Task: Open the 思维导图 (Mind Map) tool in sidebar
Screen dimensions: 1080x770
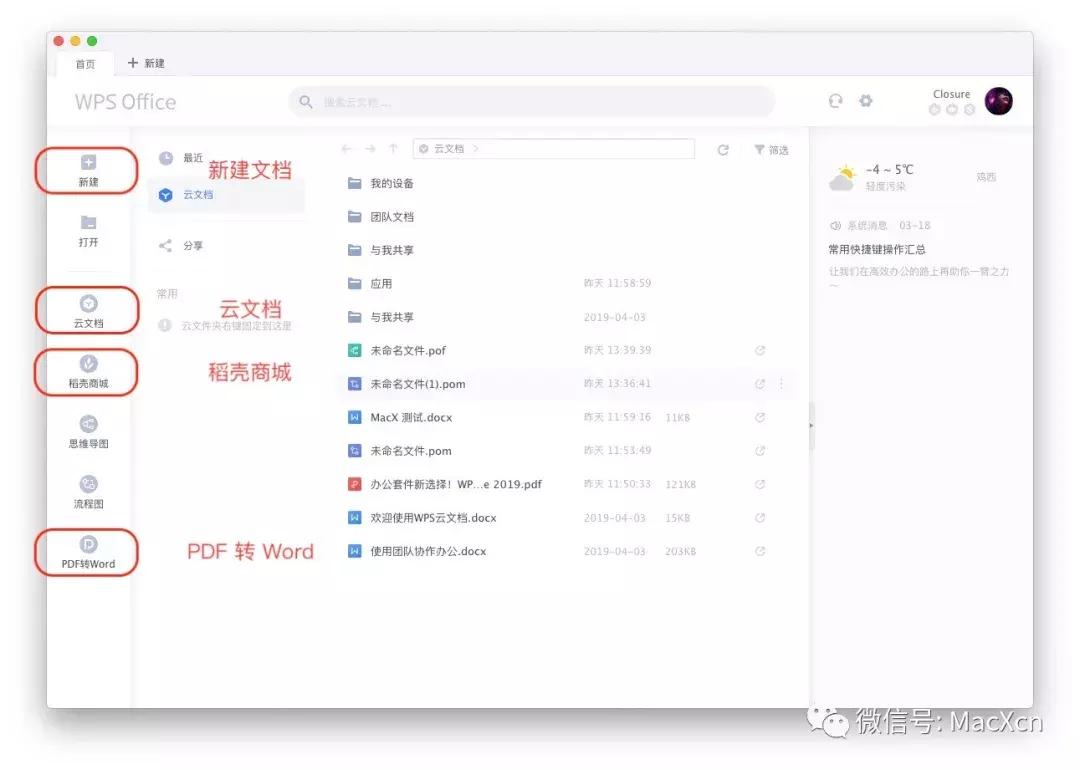Action: tap(87, 432)
